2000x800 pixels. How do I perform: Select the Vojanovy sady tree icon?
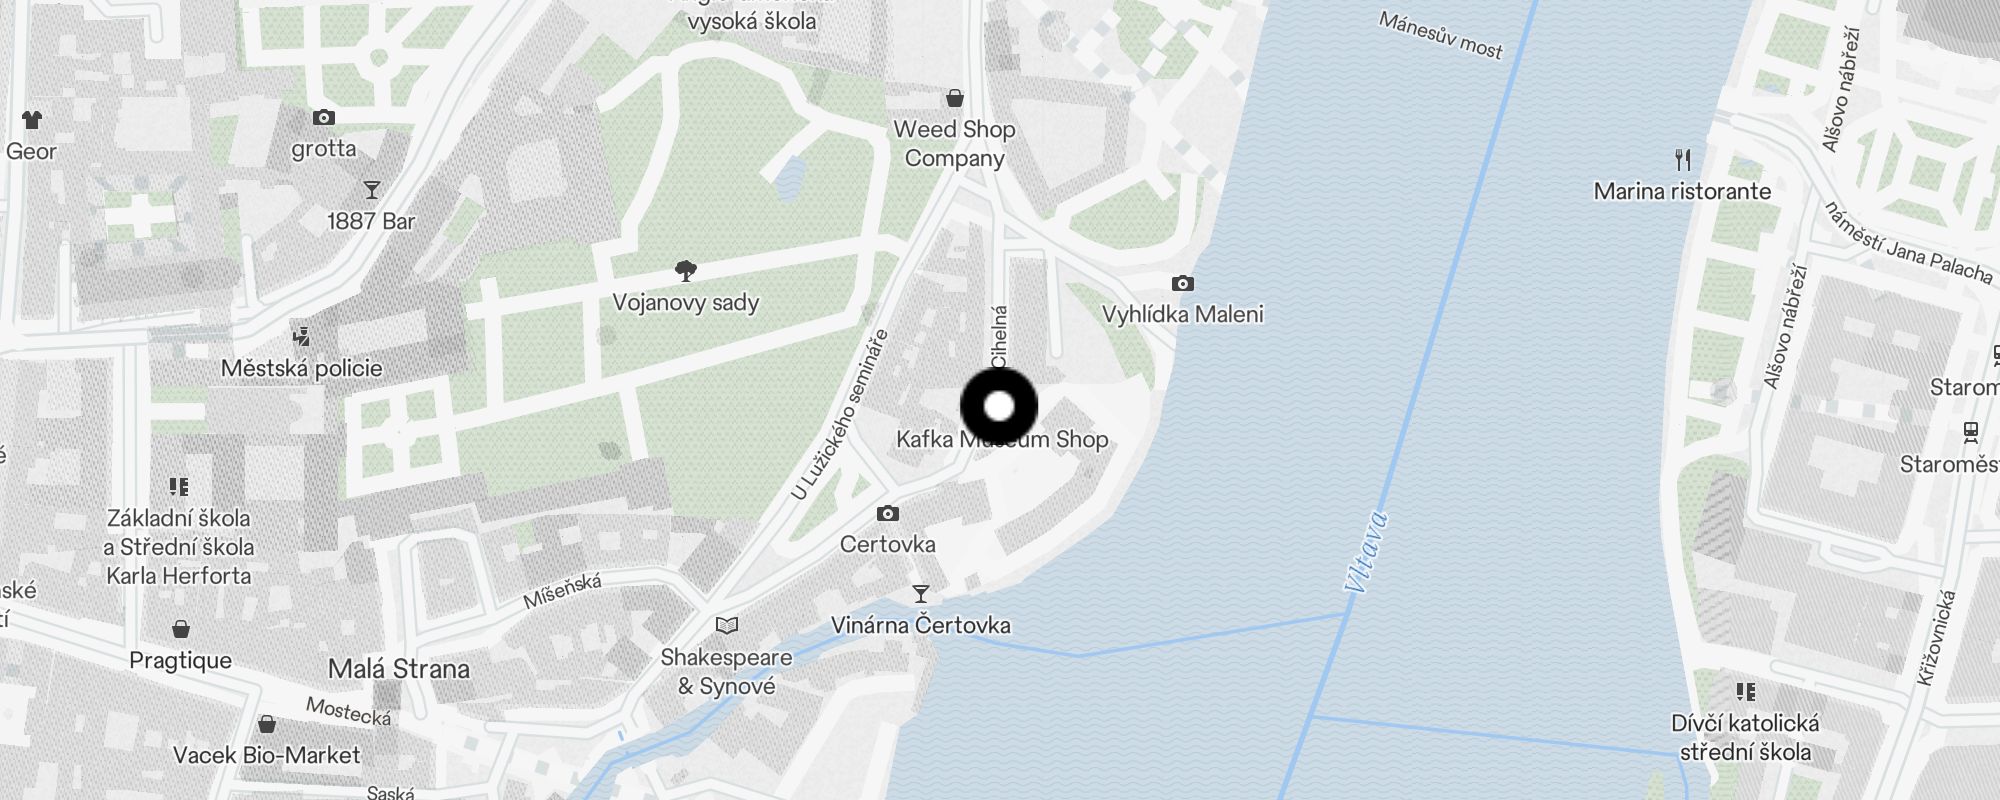[686, 270]
